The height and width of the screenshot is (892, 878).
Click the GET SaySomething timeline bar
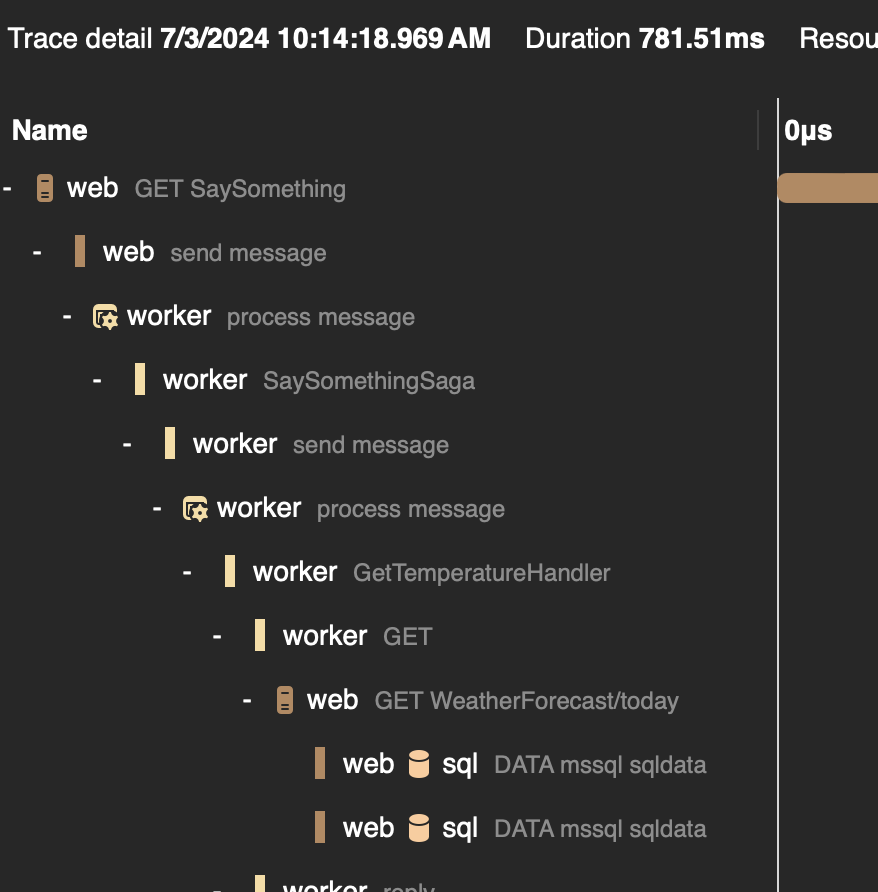click(828, 188)
